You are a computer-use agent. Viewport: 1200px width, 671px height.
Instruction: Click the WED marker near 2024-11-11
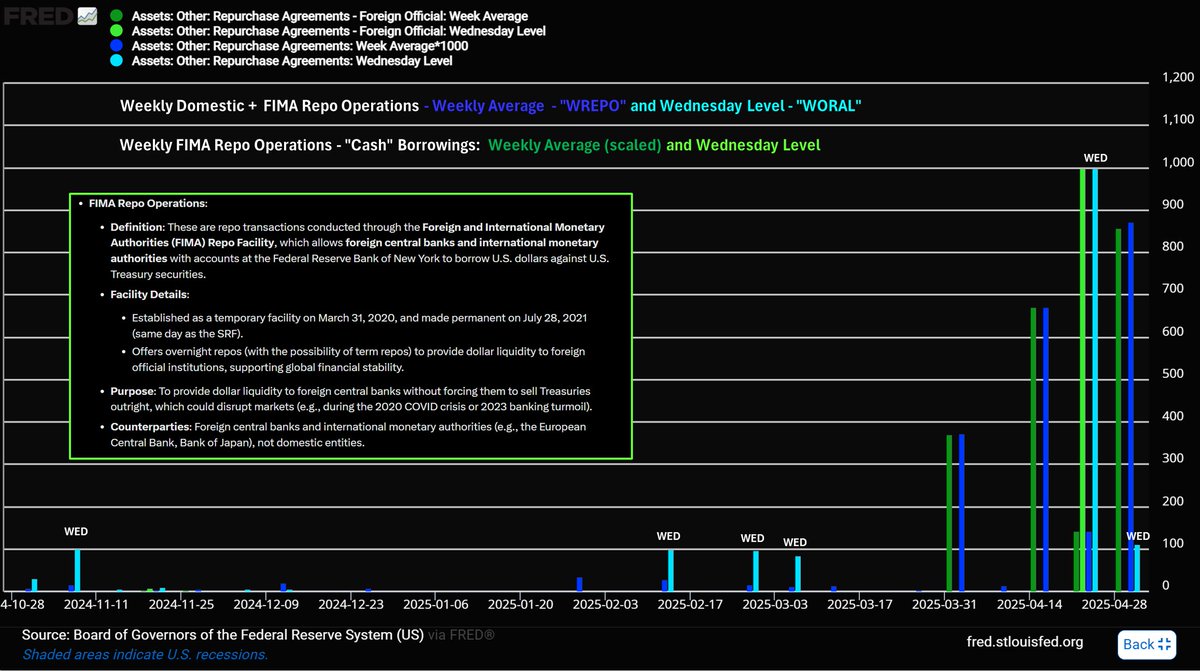tap(76, 531)
